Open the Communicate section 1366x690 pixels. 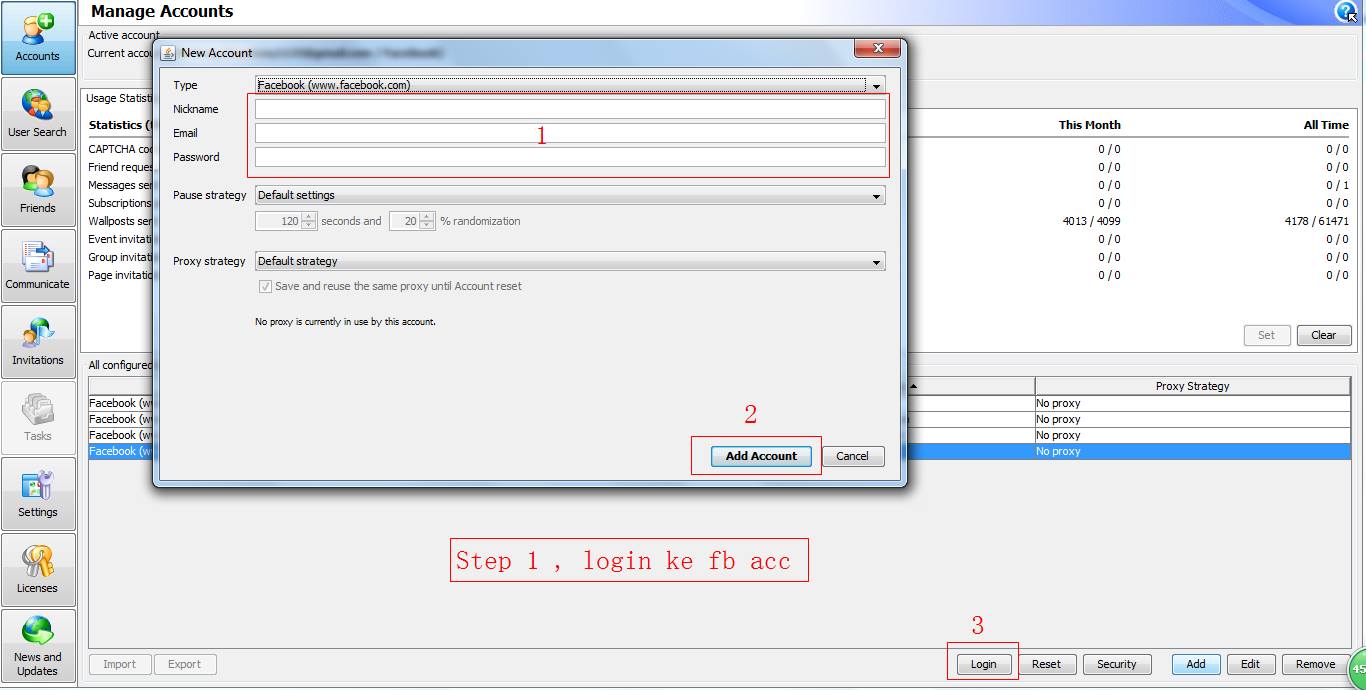(x=38, y=266)
